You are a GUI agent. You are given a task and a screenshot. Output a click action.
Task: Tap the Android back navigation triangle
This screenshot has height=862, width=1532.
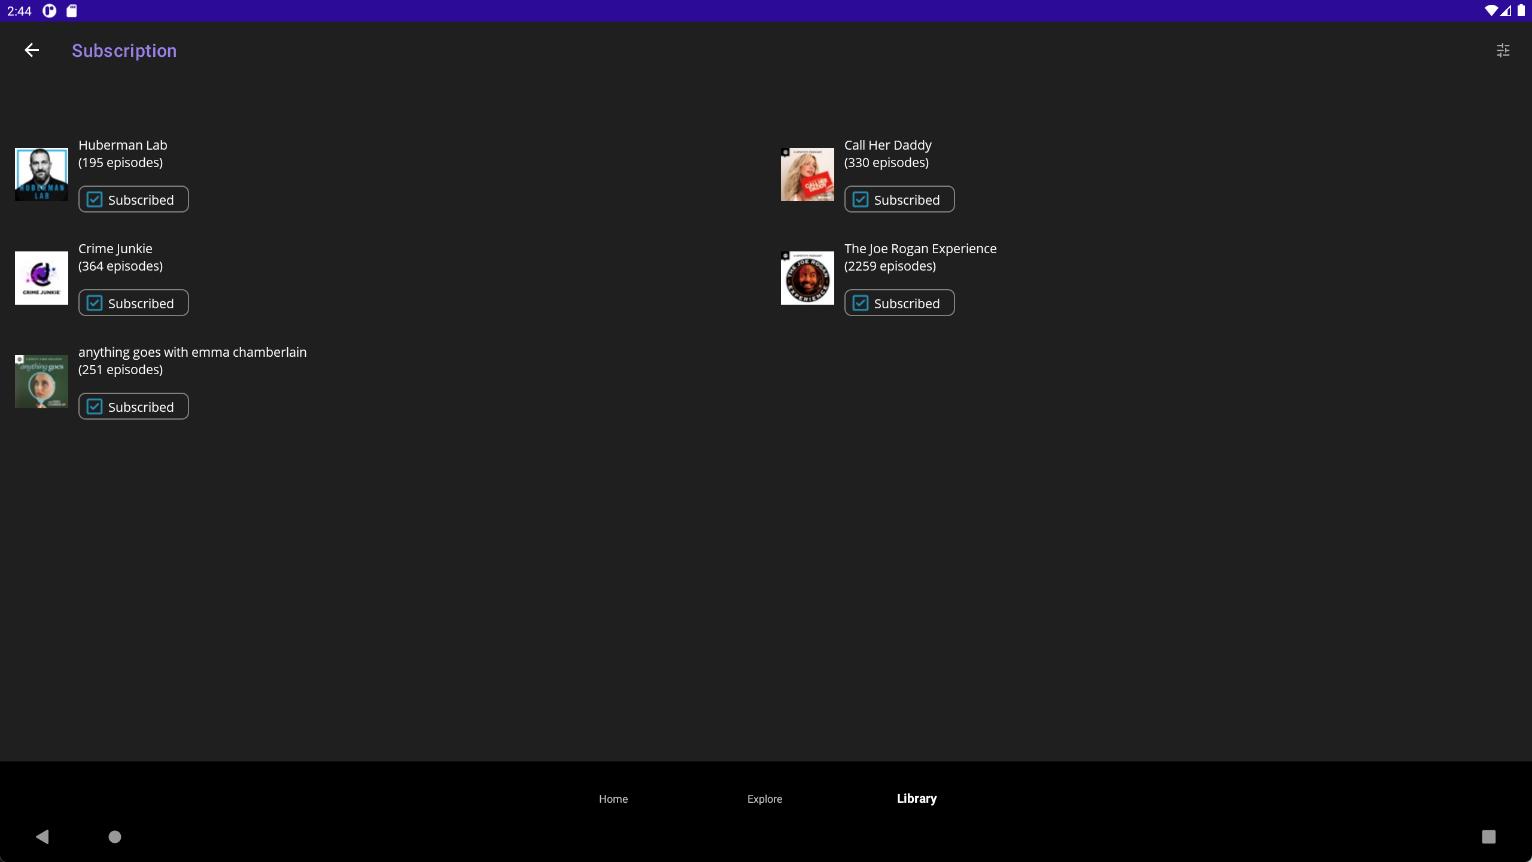pyautogui.click(x=42, y=837)
